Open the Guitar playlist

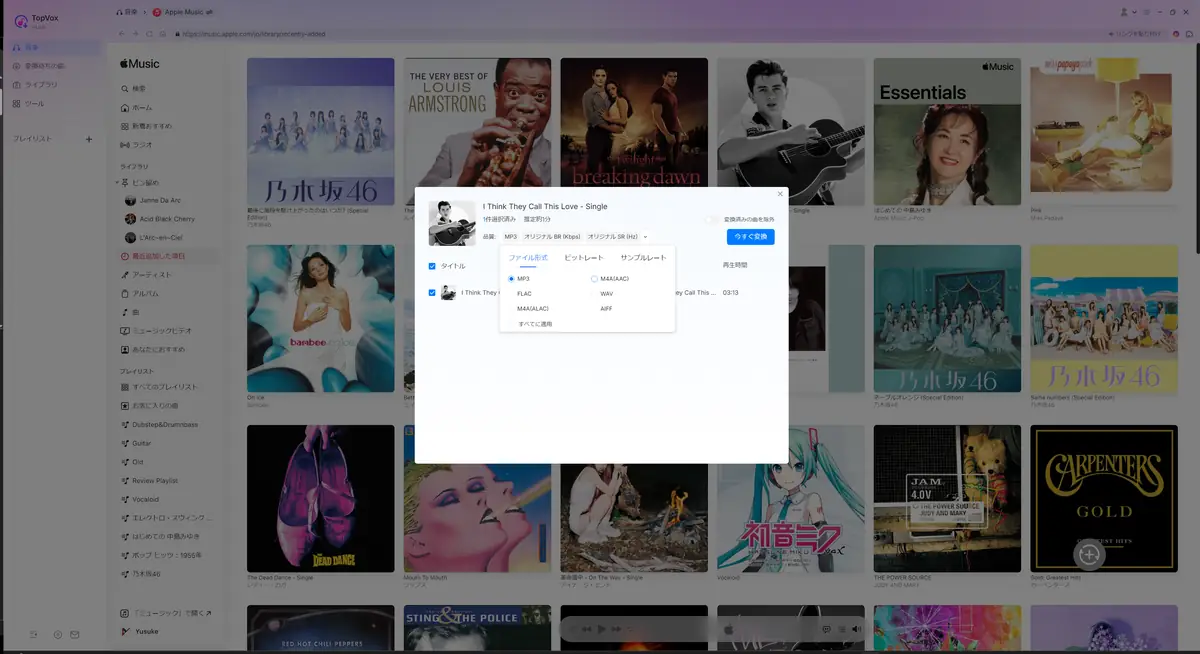[x=137, y=443]
